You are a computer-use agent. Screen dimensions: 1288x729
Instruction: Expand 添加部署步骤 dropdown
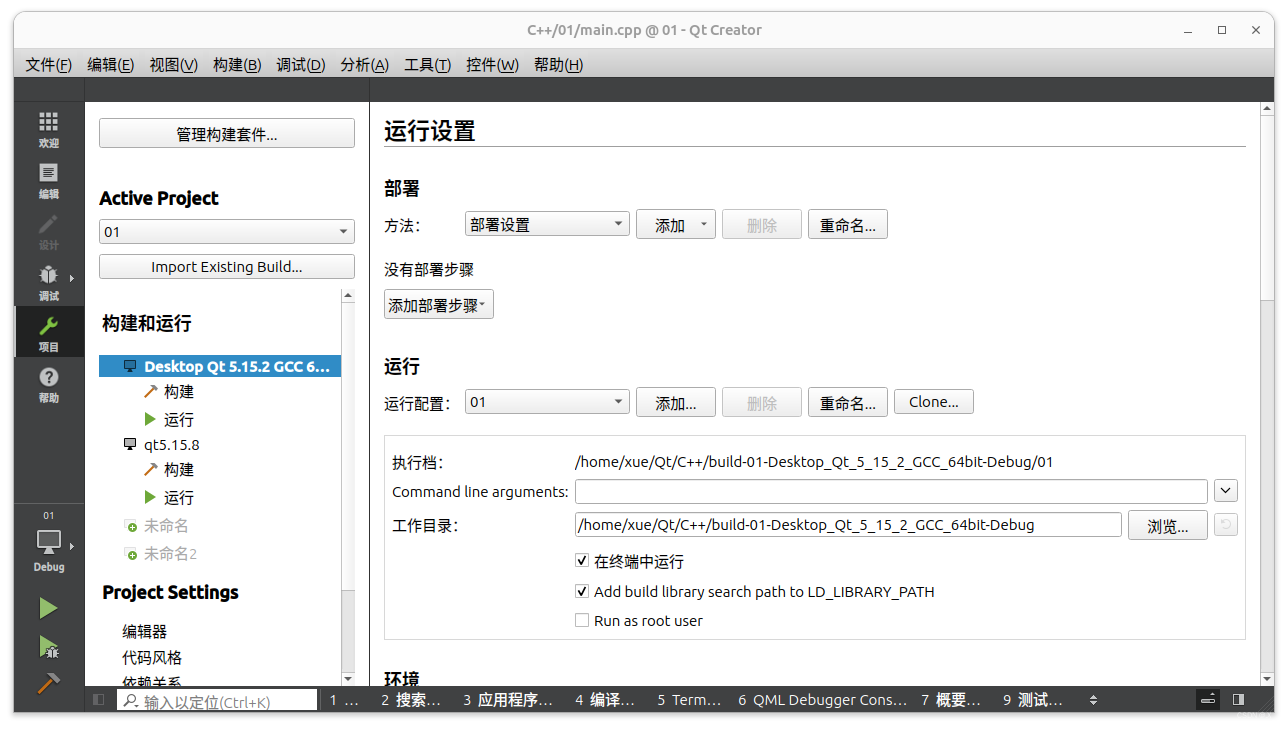[x=439, y=305]
